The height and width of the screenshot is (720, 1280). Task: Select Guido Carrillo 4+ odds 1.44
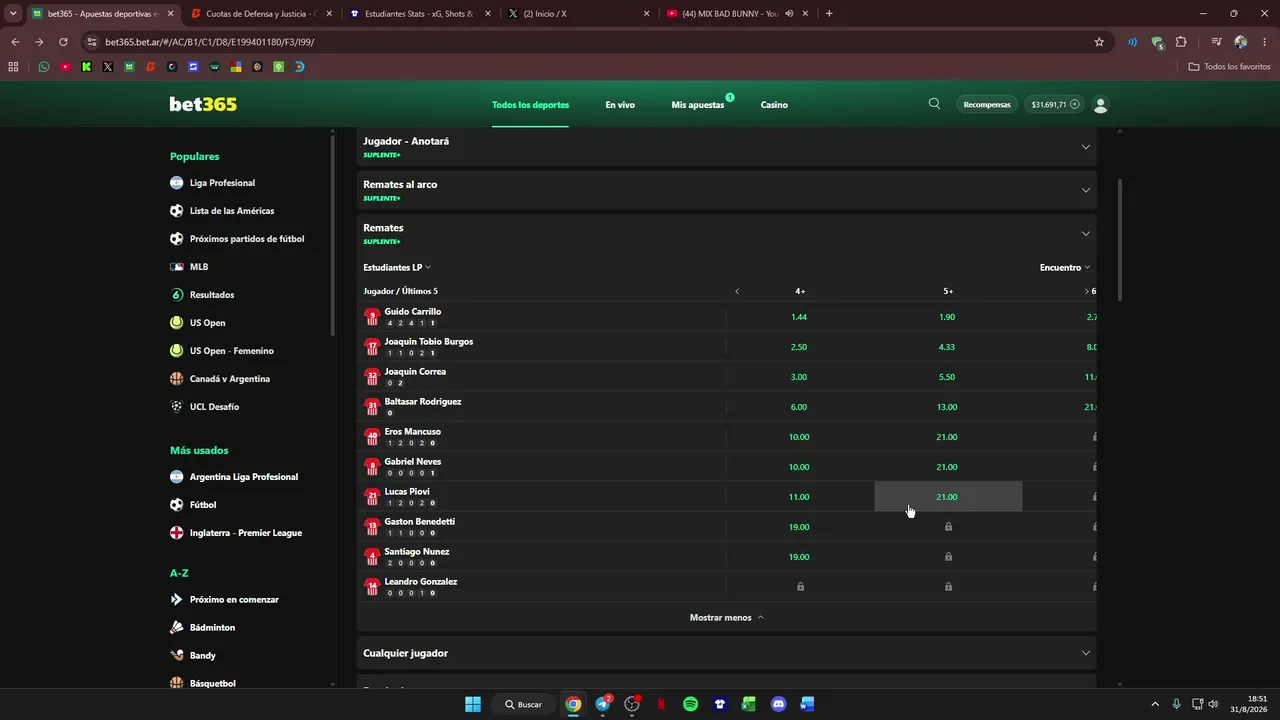799,317
